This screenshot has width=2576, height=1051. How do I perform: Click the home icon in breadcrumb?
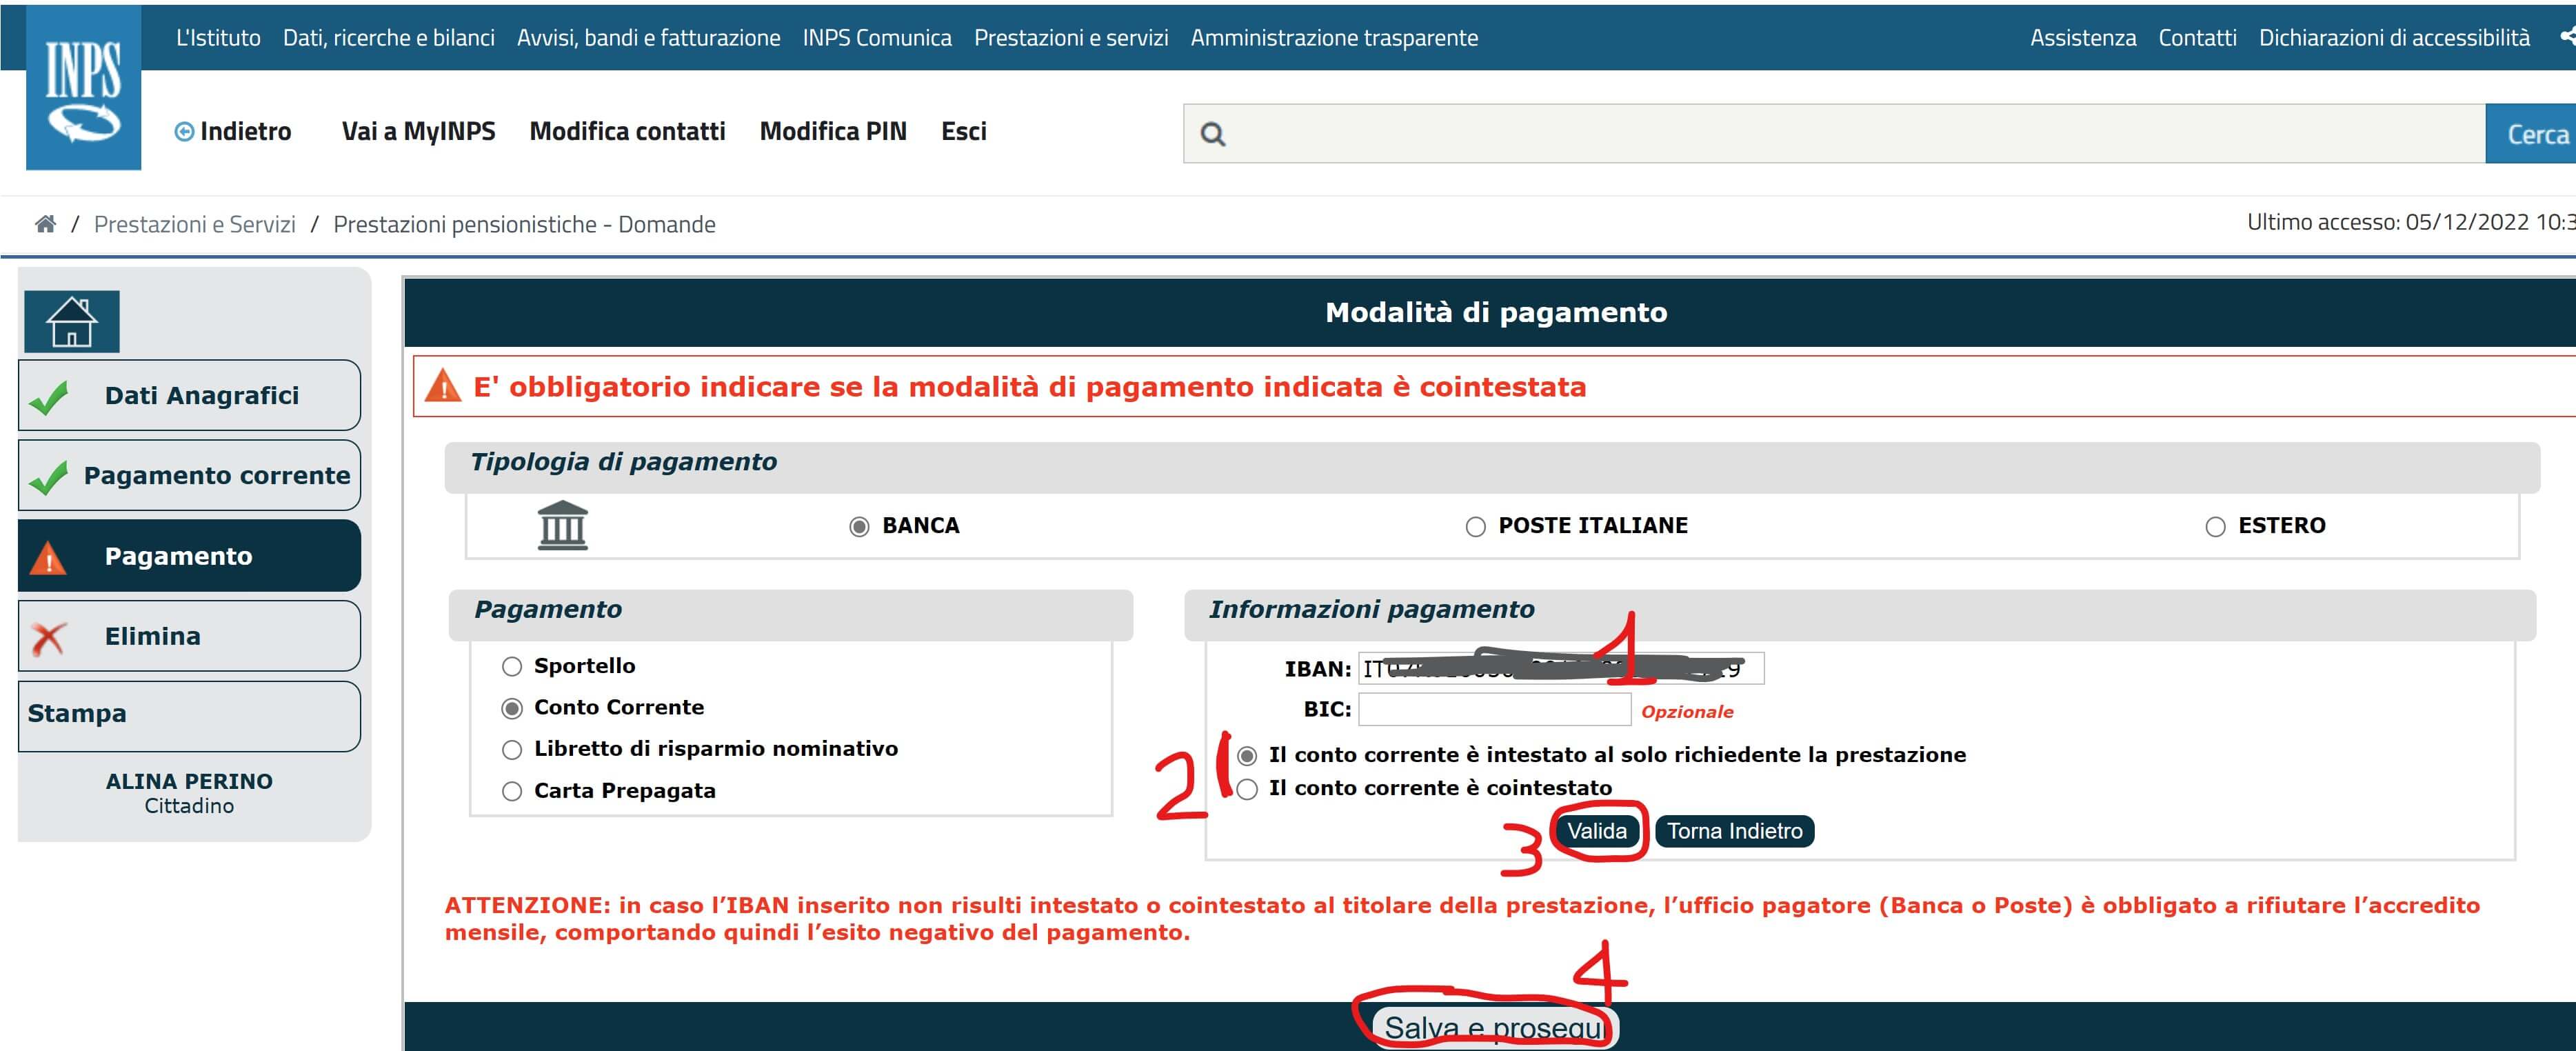click(45, 224)
